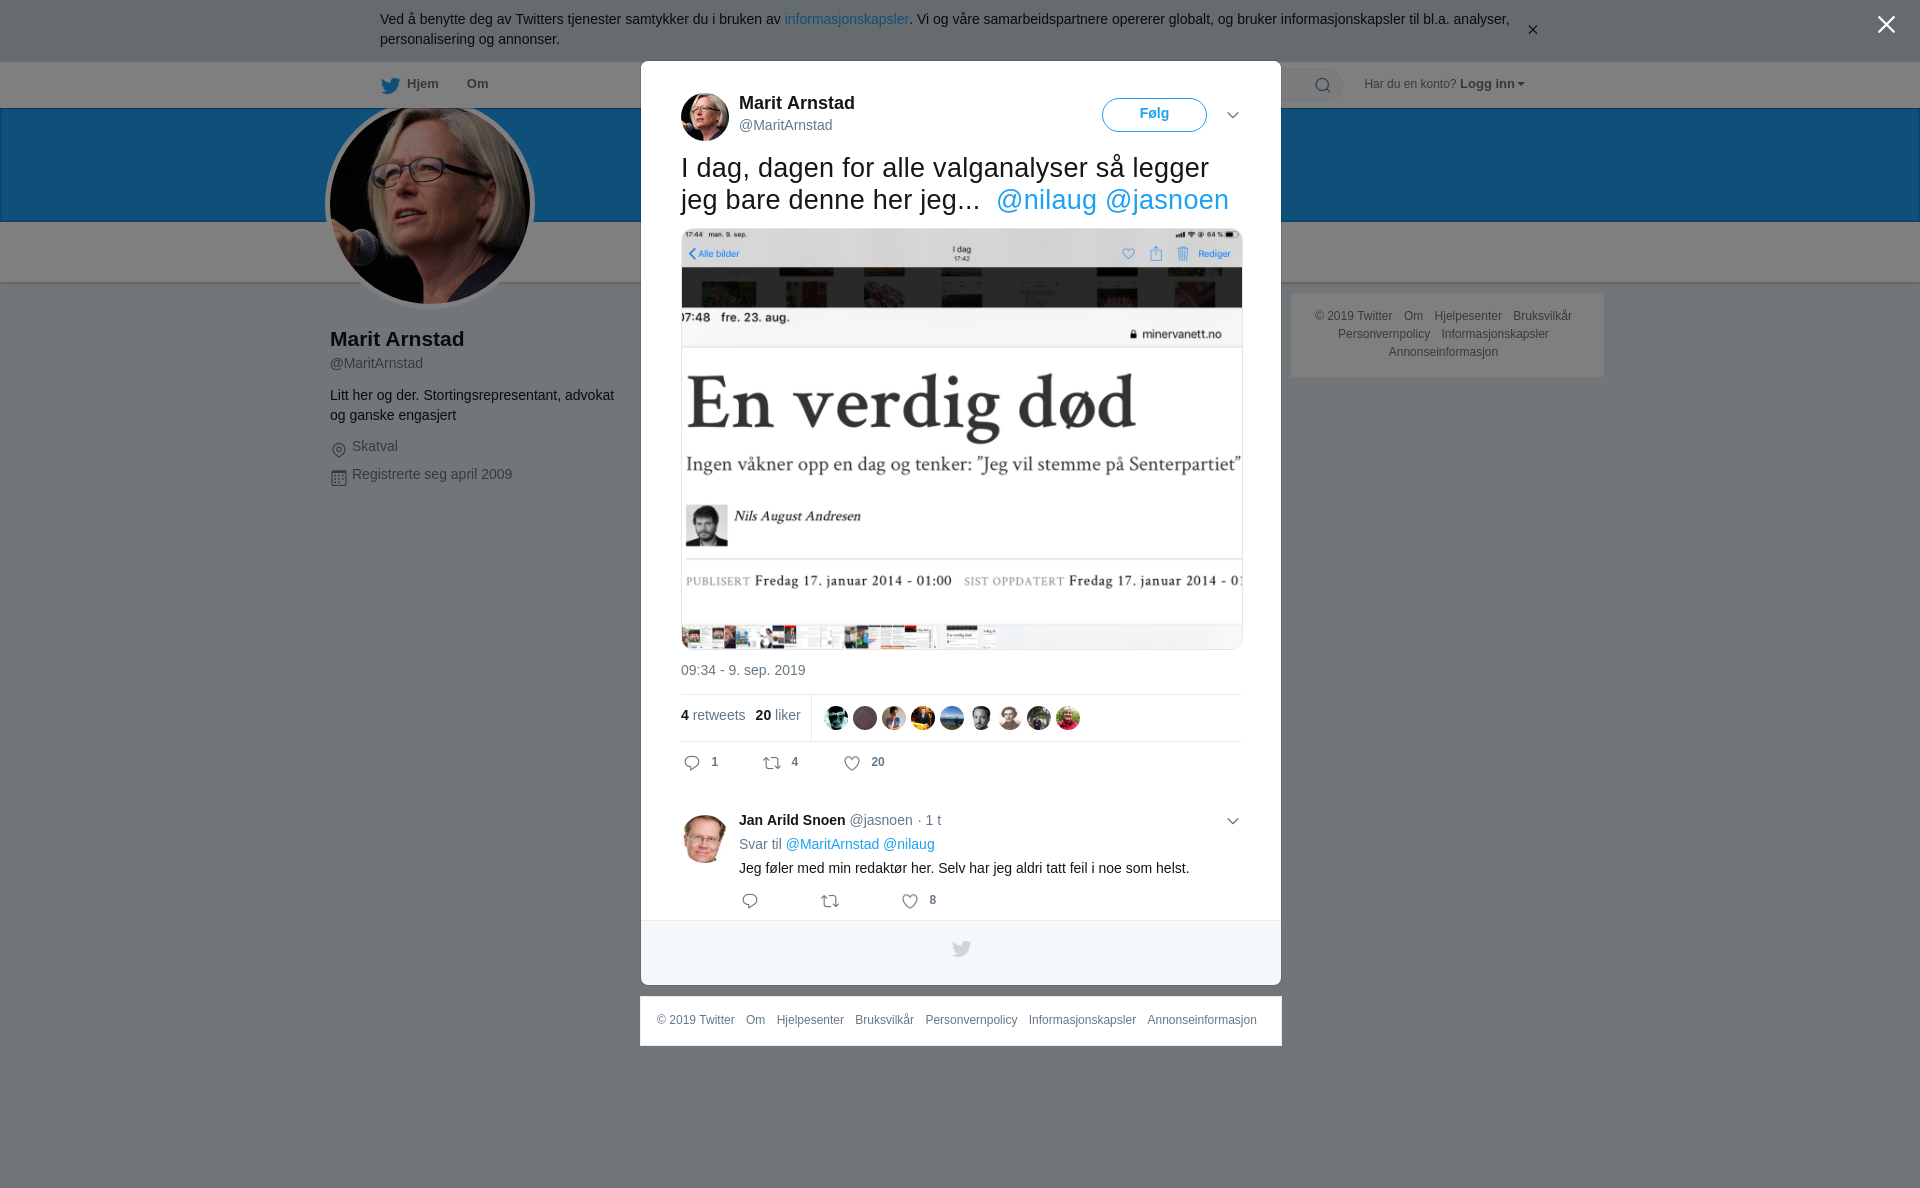Toggle Følg button for Marit Arnstad

click(1154, 115)
